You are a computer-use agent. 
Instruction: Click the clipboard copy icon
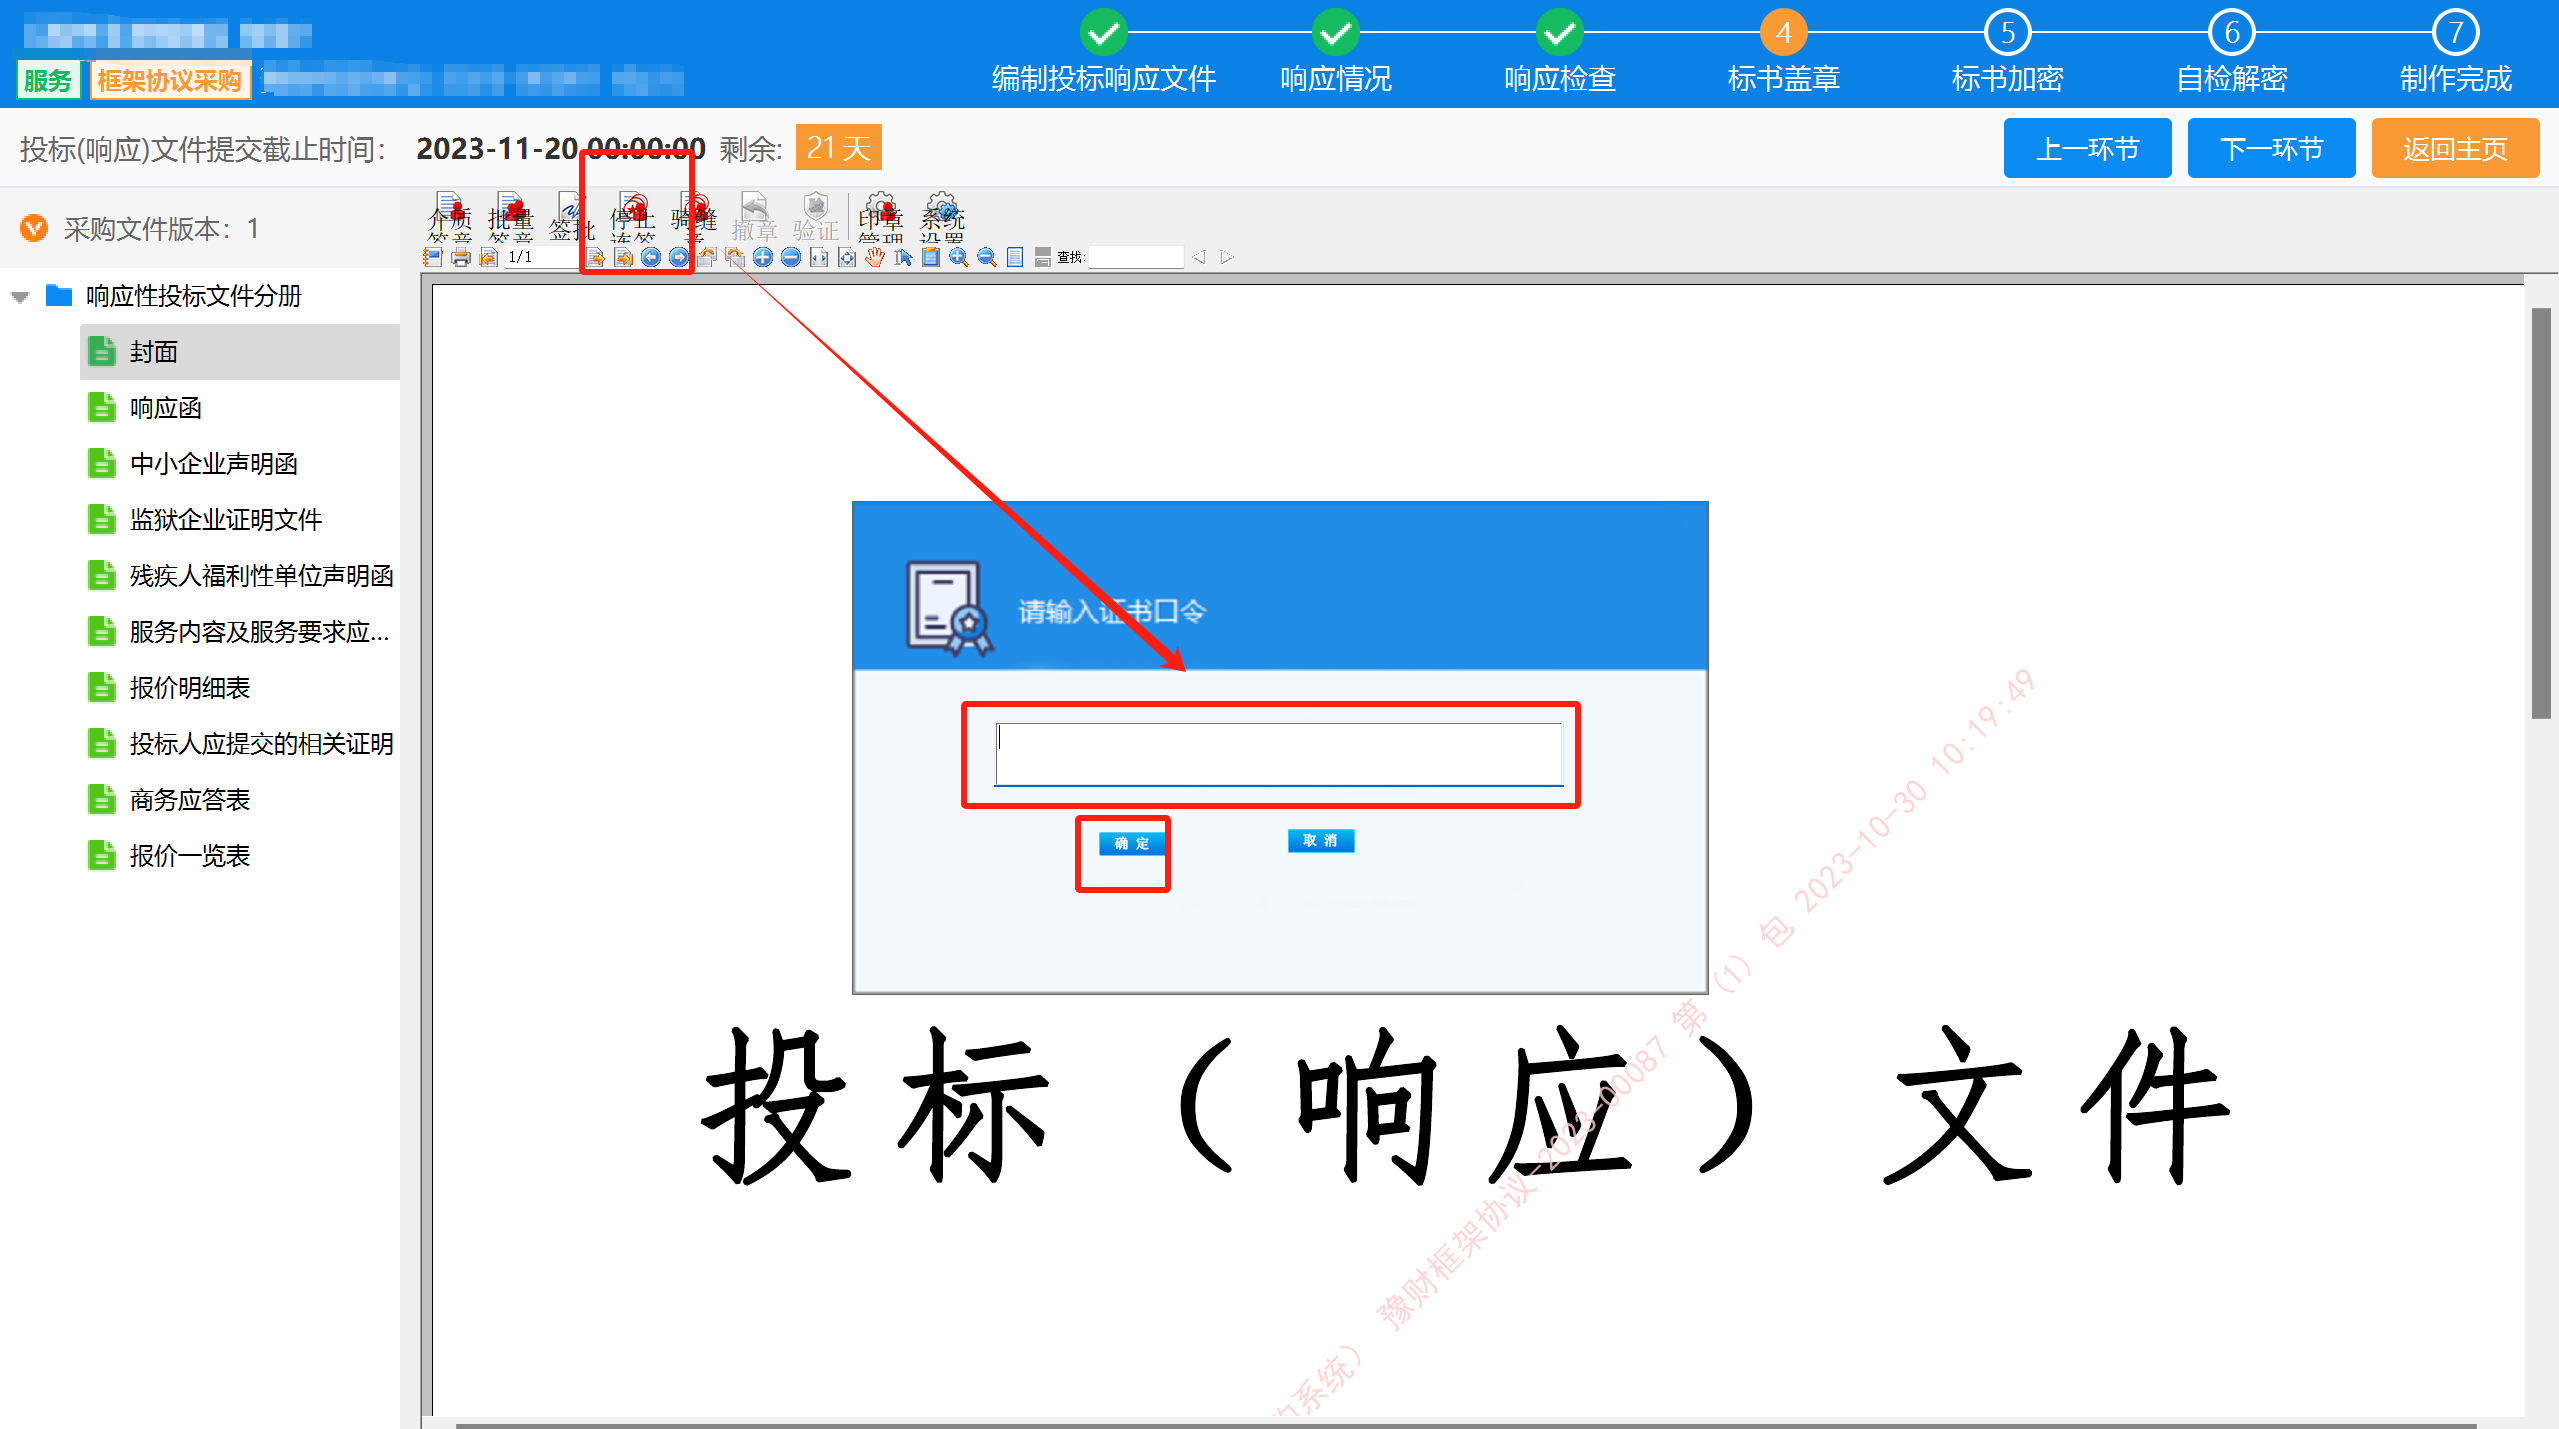tap(931, 257)
